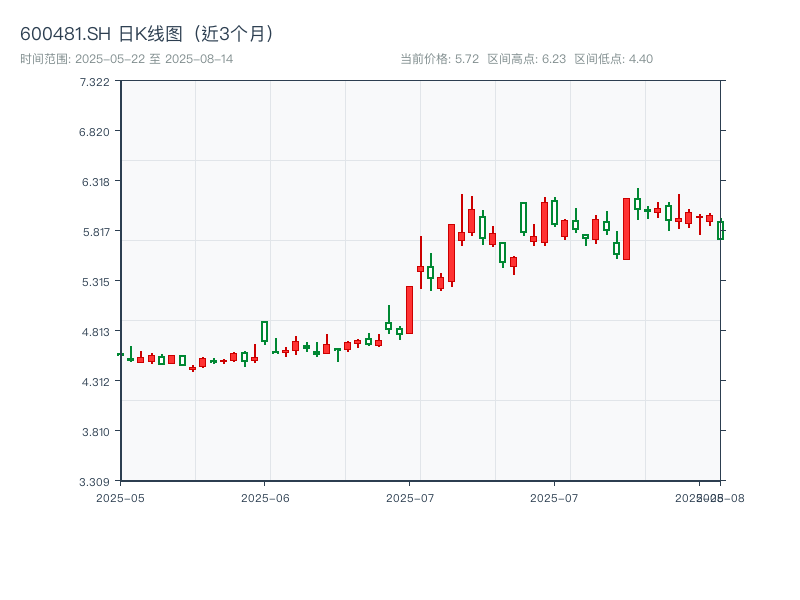This screenshot has width=800, height=600.
Task: Select the 6.820 y-axis tick label
Action: (x=95, y=131)
